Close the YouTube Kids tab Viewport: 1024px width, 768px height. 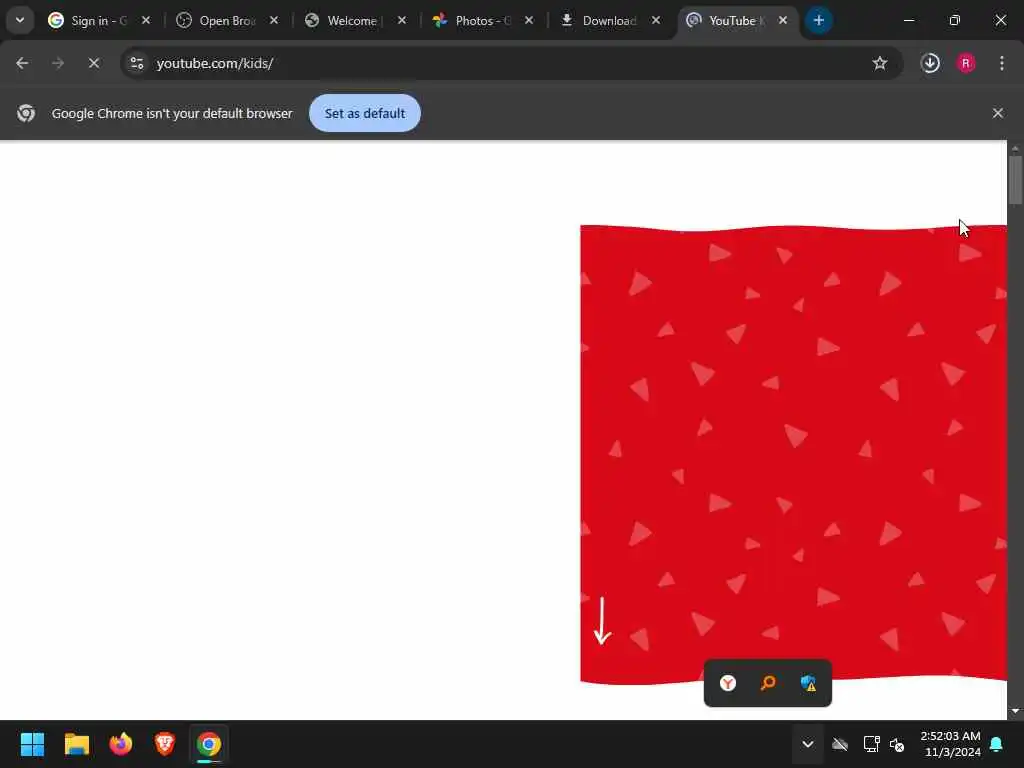click(x=783, y=20)
